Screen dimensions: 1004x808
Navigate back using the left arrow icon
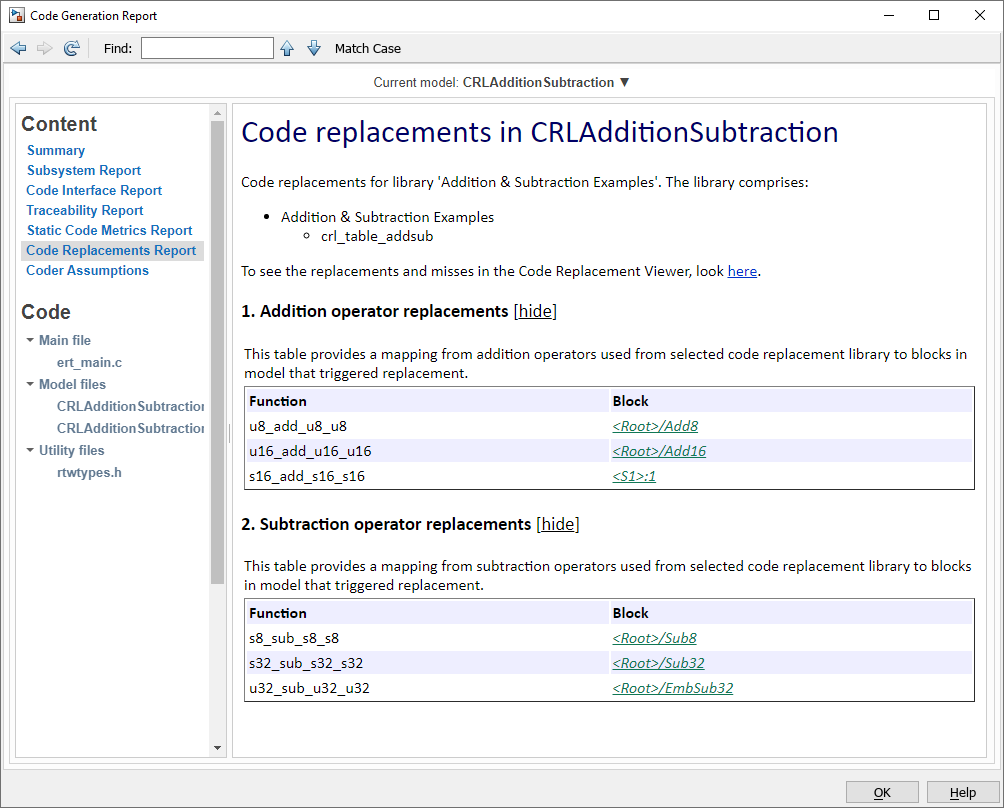point(18,47)
